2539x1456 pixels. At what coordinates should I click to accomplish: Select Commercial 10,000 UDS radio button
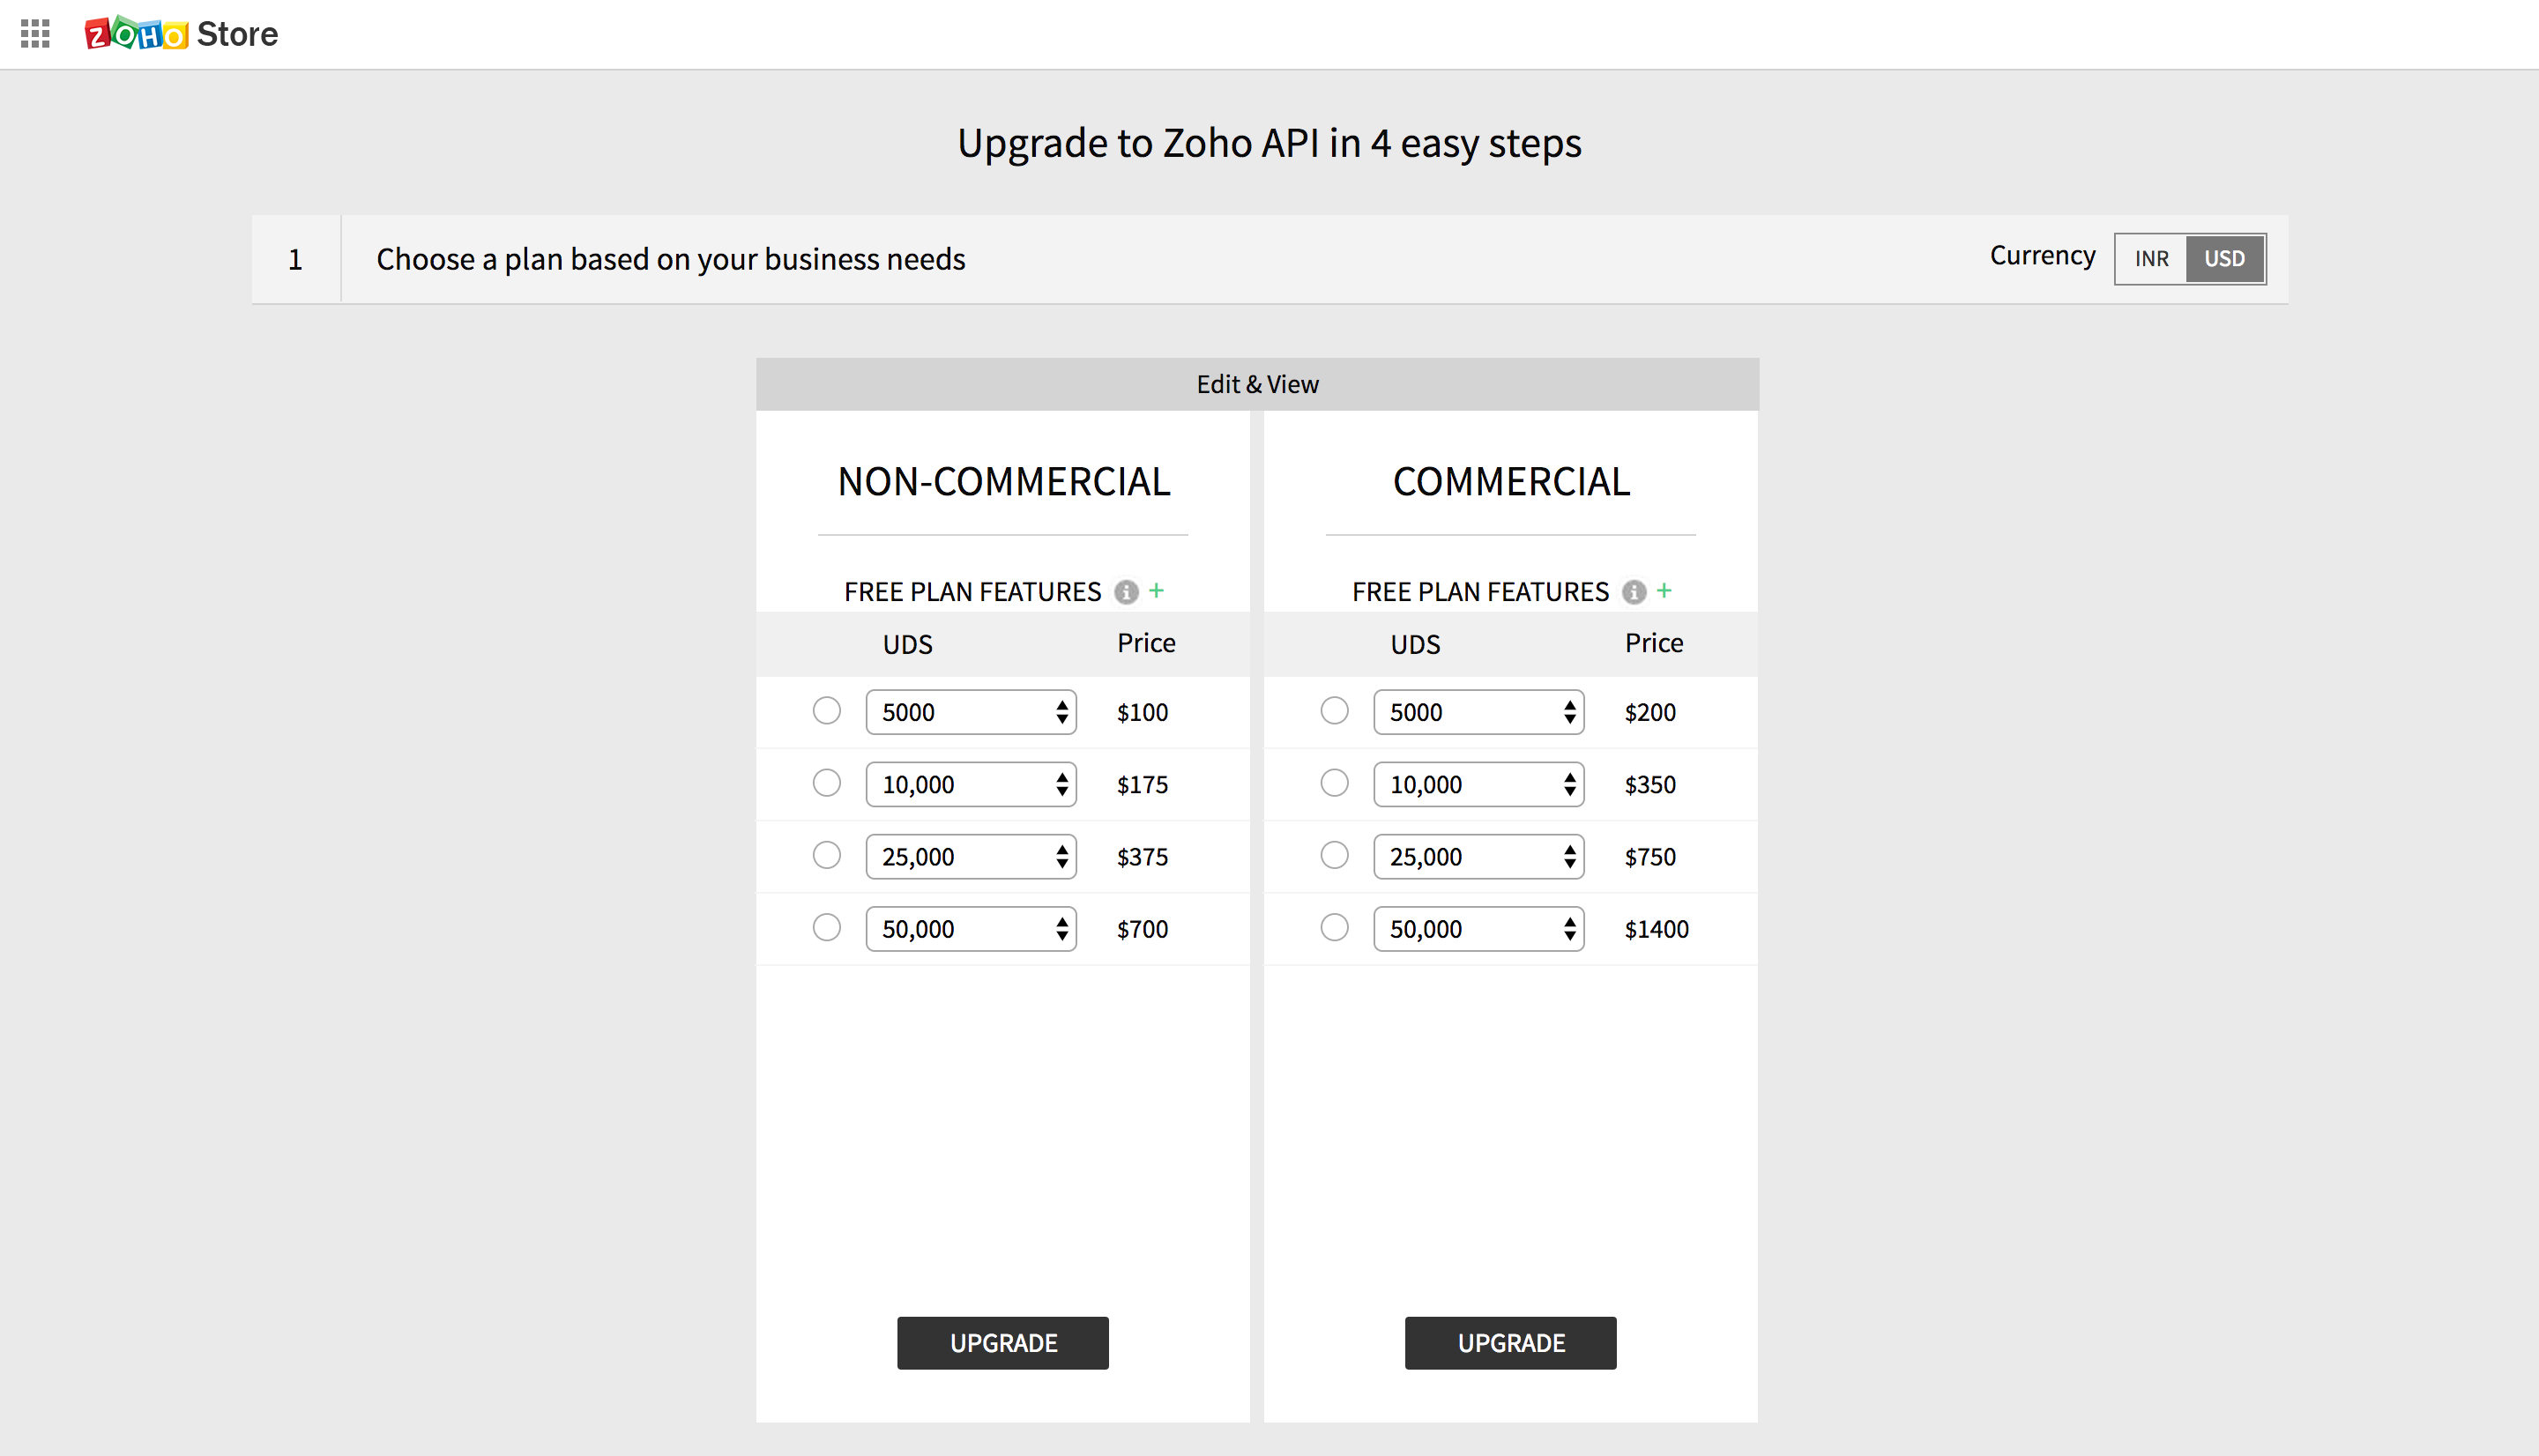pyautogui.click(x=1335, y=783)
